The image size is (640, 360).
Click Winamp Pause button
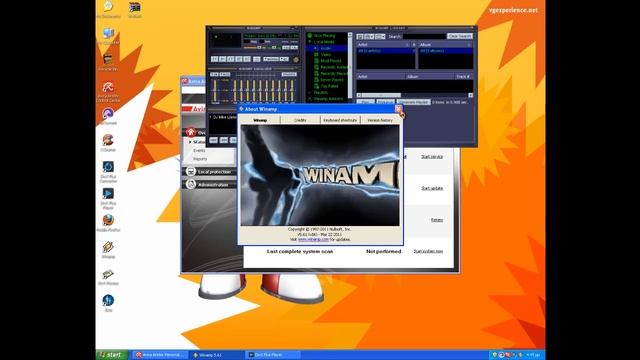231,59
